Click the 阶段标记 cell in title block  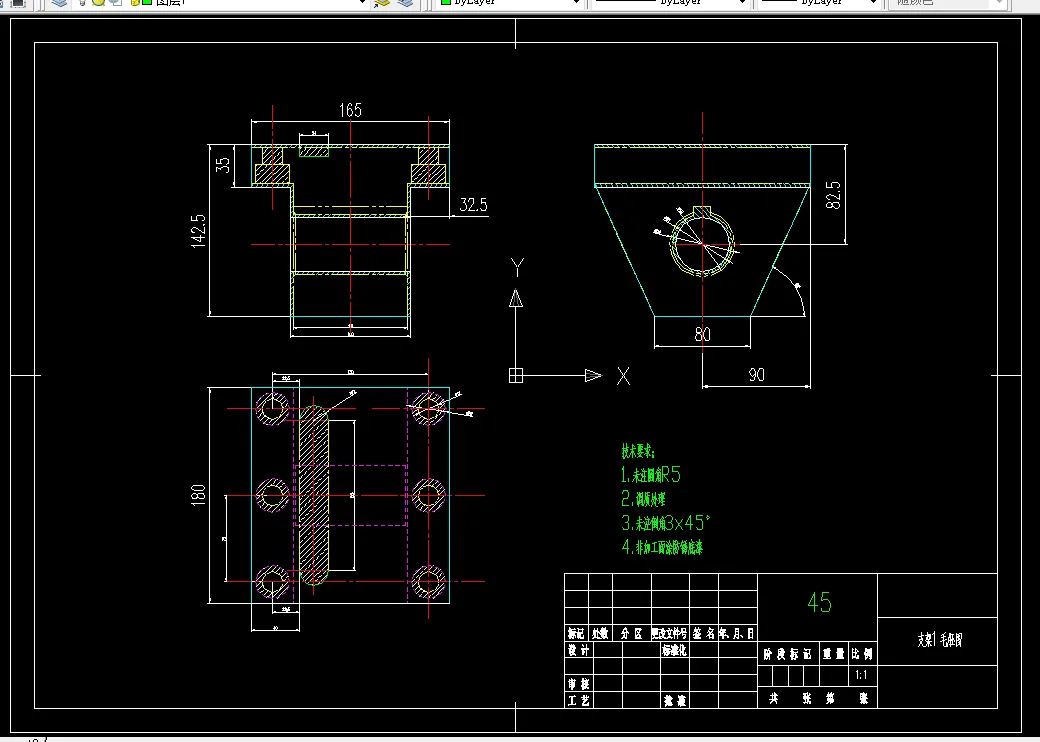(787, 654)
